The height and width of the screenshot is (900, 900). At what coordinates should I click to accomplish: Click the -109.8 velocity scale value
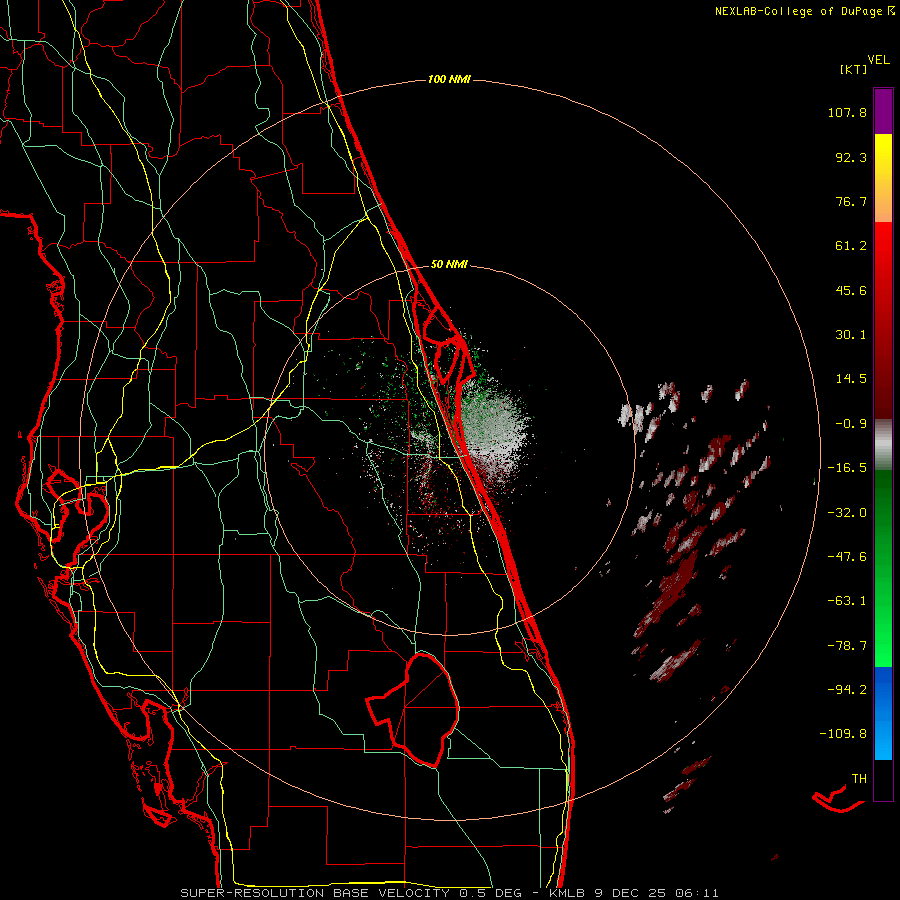click(843, 734)
